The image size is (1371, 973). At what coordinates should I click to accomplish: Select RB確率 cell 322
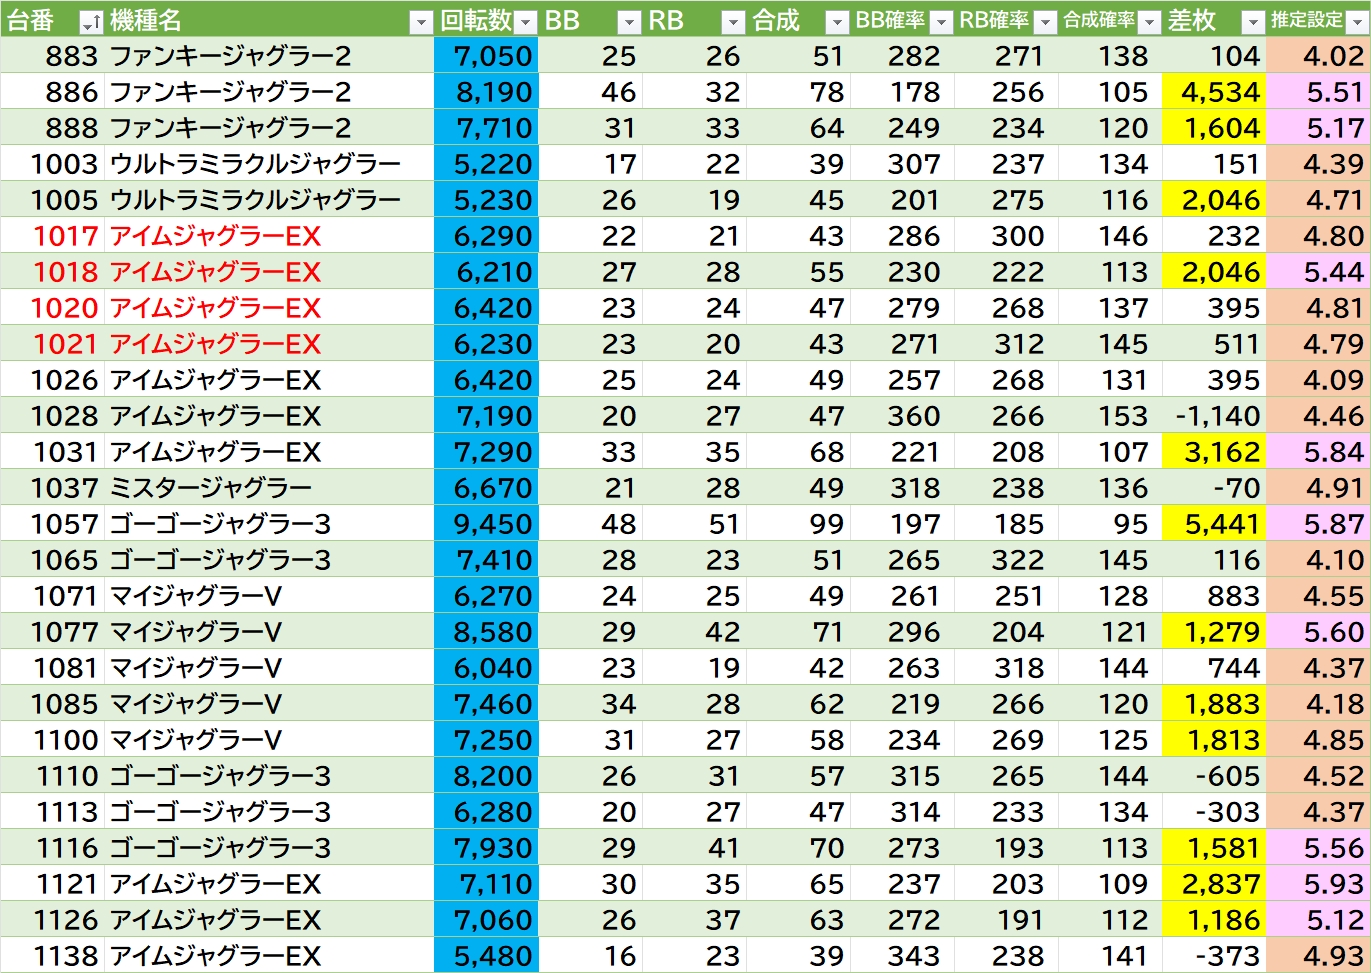pos(1006,560)
